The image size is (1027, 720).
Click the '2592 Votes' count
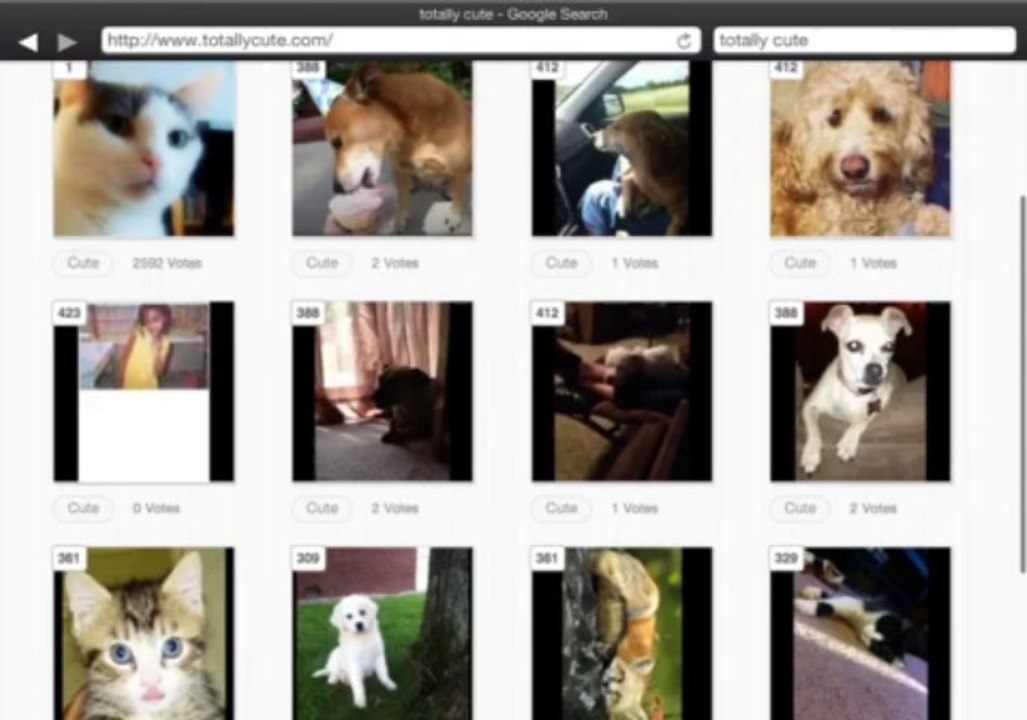click(167, 263)
